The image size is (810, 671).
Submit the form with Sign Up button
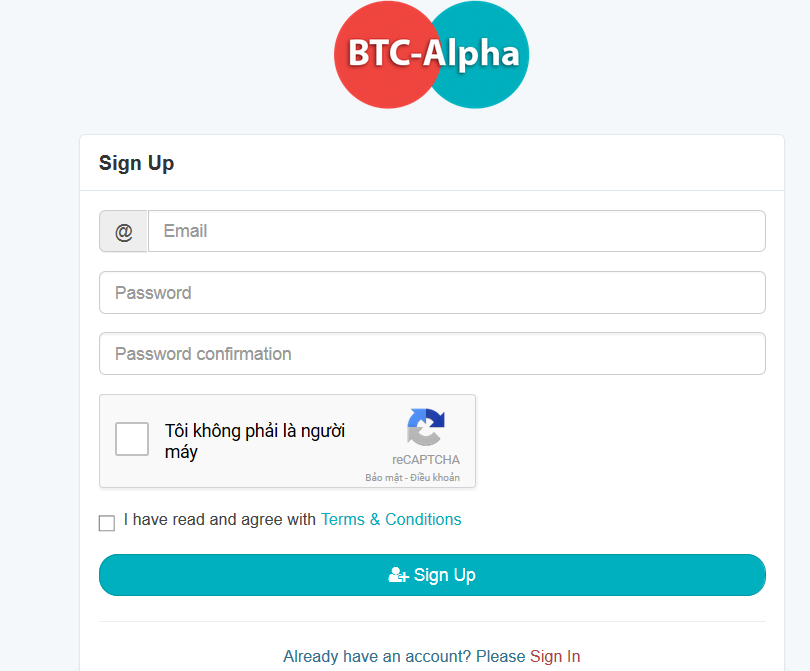coord(432,575)
